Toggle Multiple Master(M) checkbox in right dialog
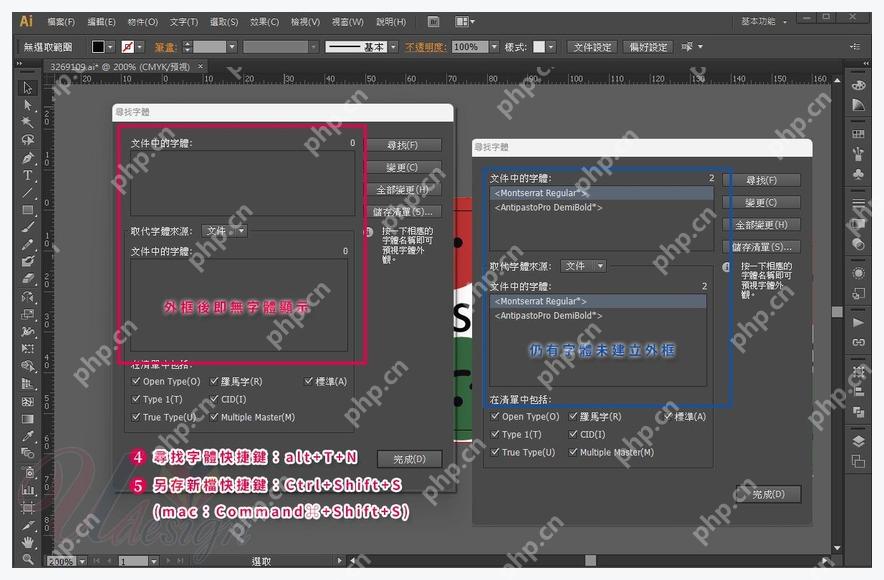 click(x=573, y=452)
